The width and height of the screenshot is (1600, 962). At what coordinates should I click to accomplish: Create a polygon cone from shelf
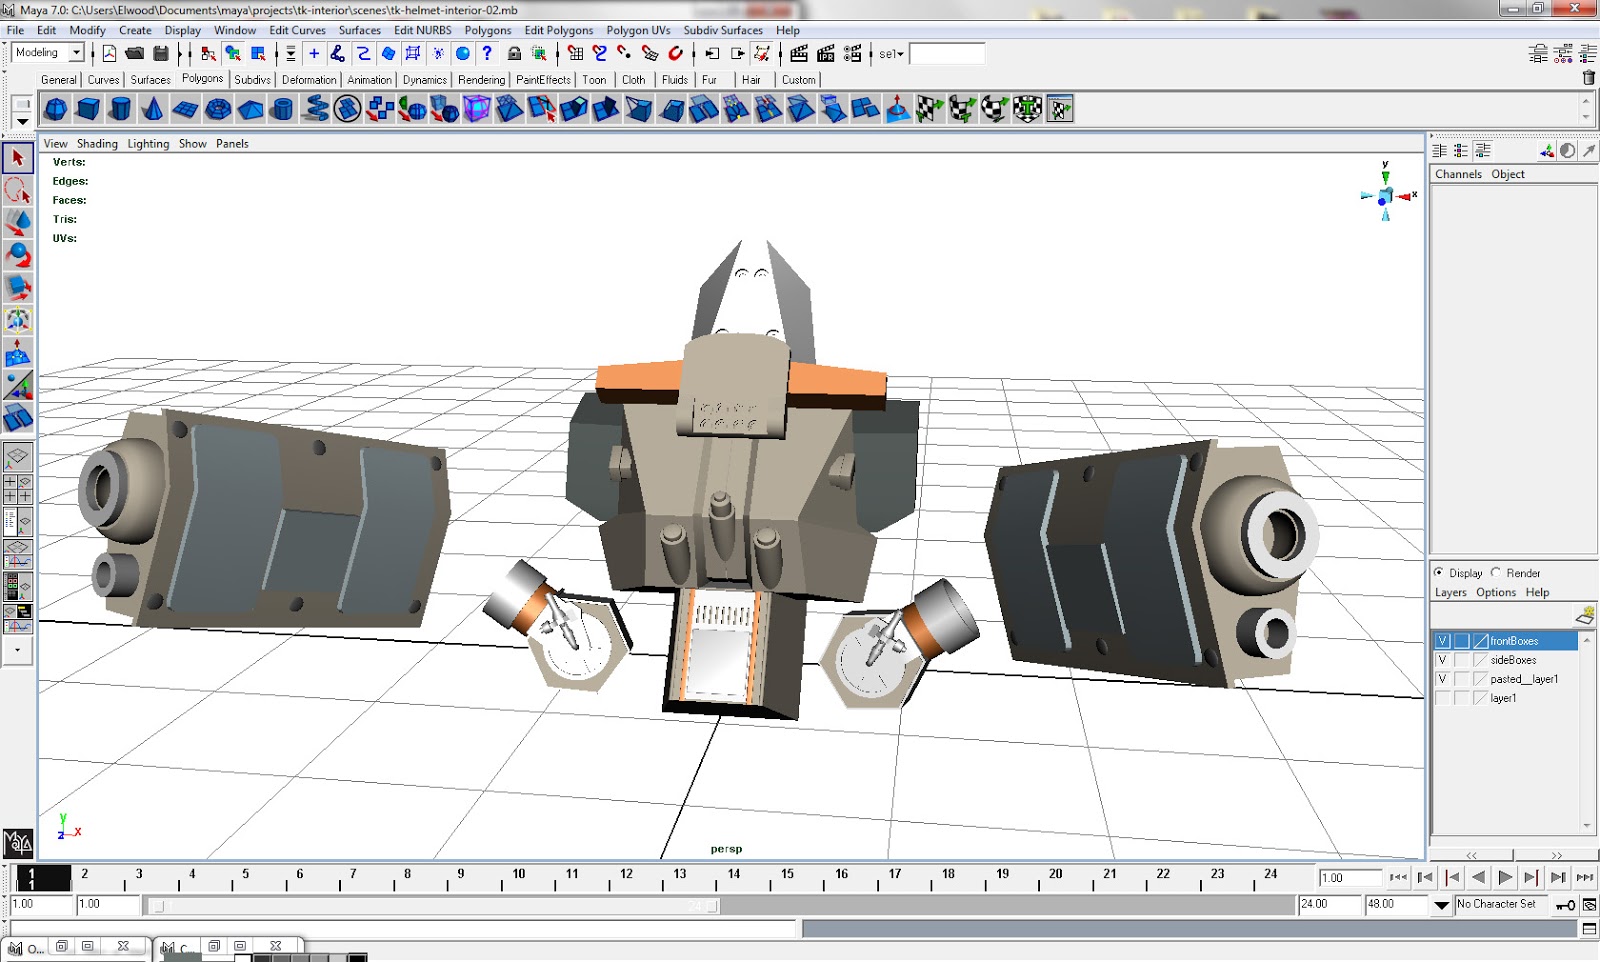point(152,109)
